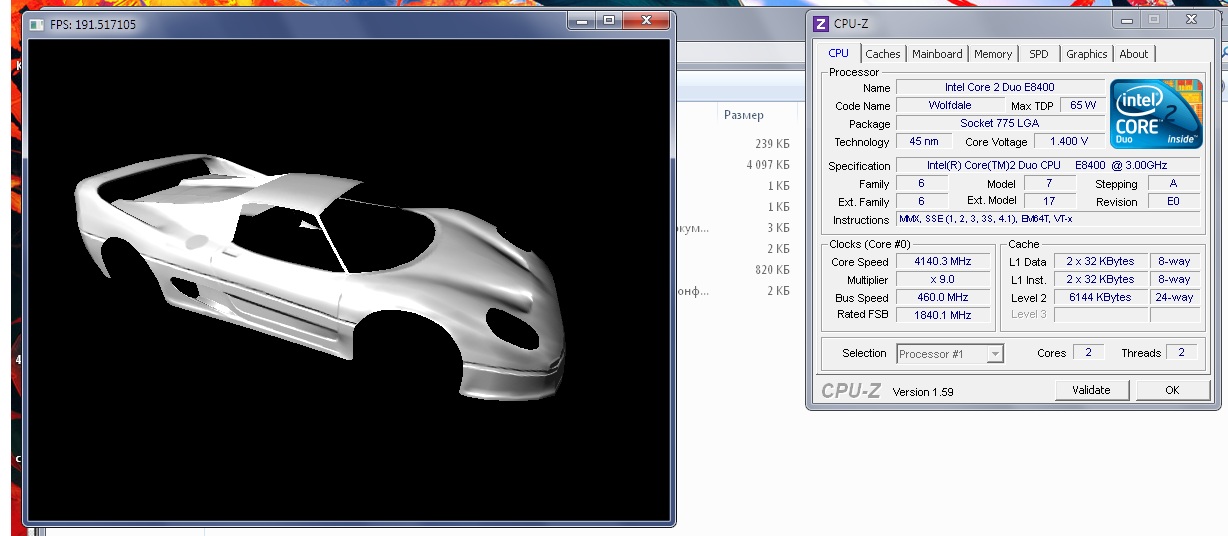Click the Размер column header
This screenshot has height=536, width=1228.
(743, 116)
